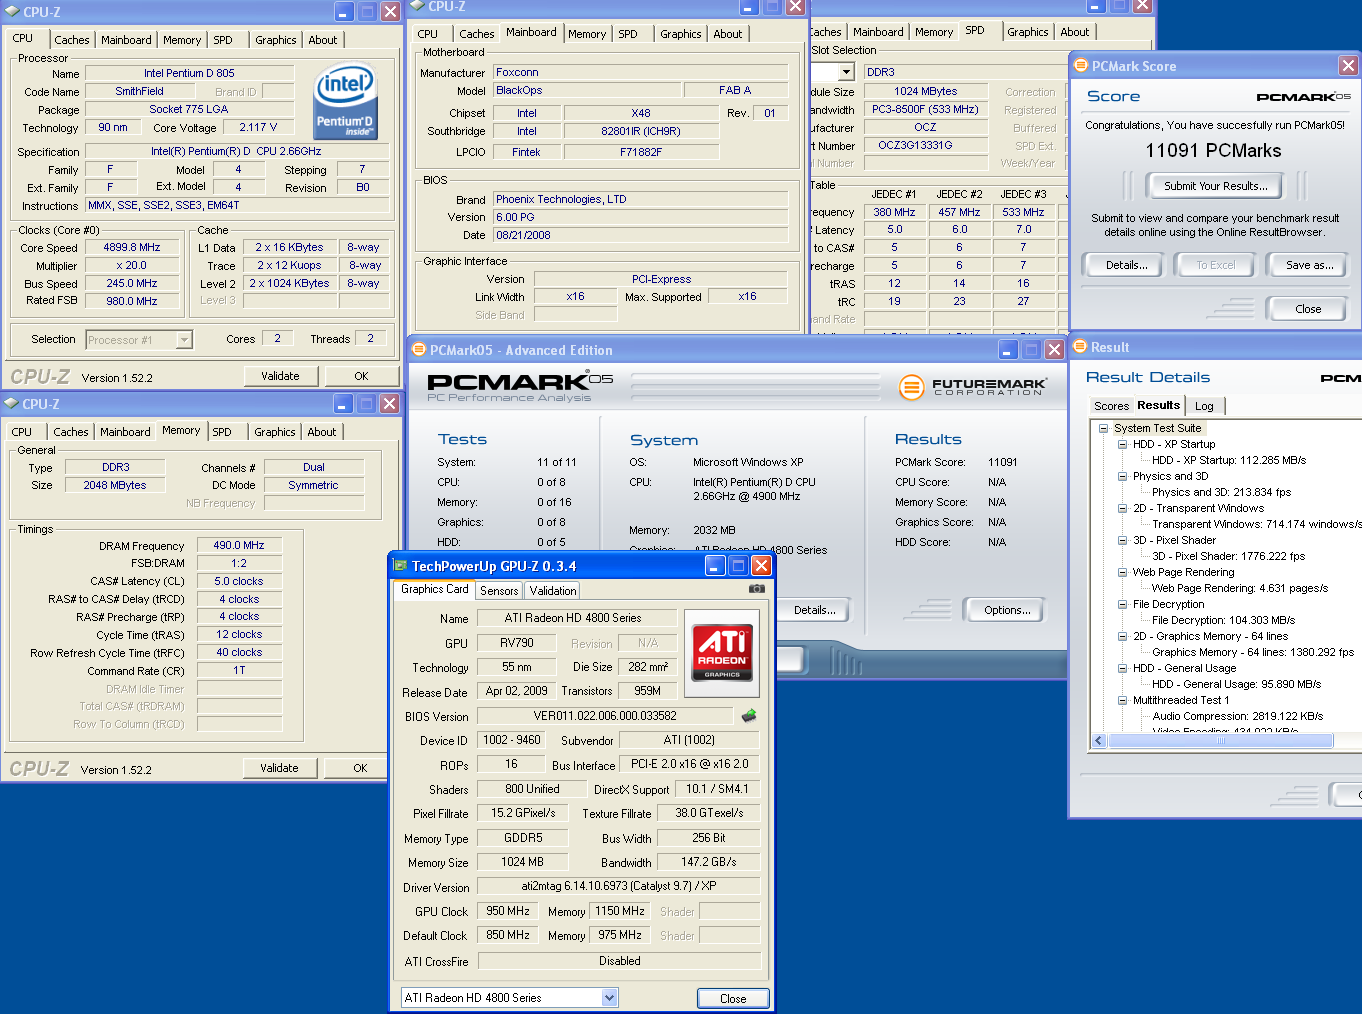
Task: Click the 11091 PCMarks score text
Action: point(1213,151)
